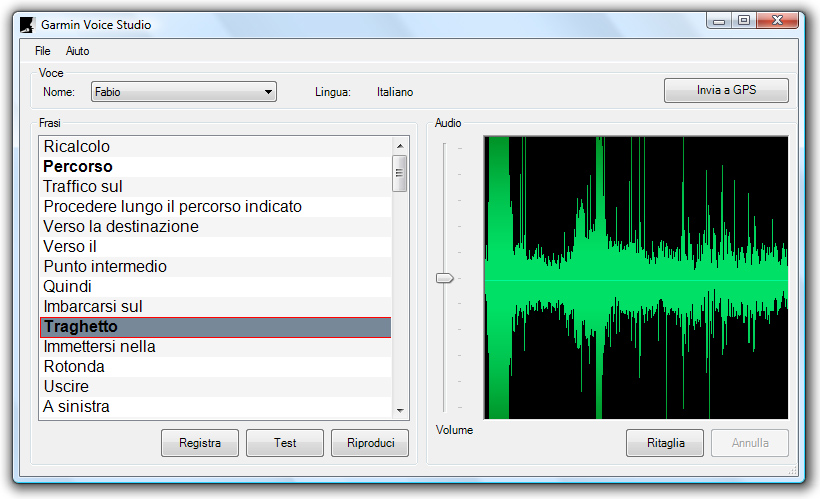Select the phrase "Verso la destinazione"
The image size is (820, 499).
tap(215, 226)
